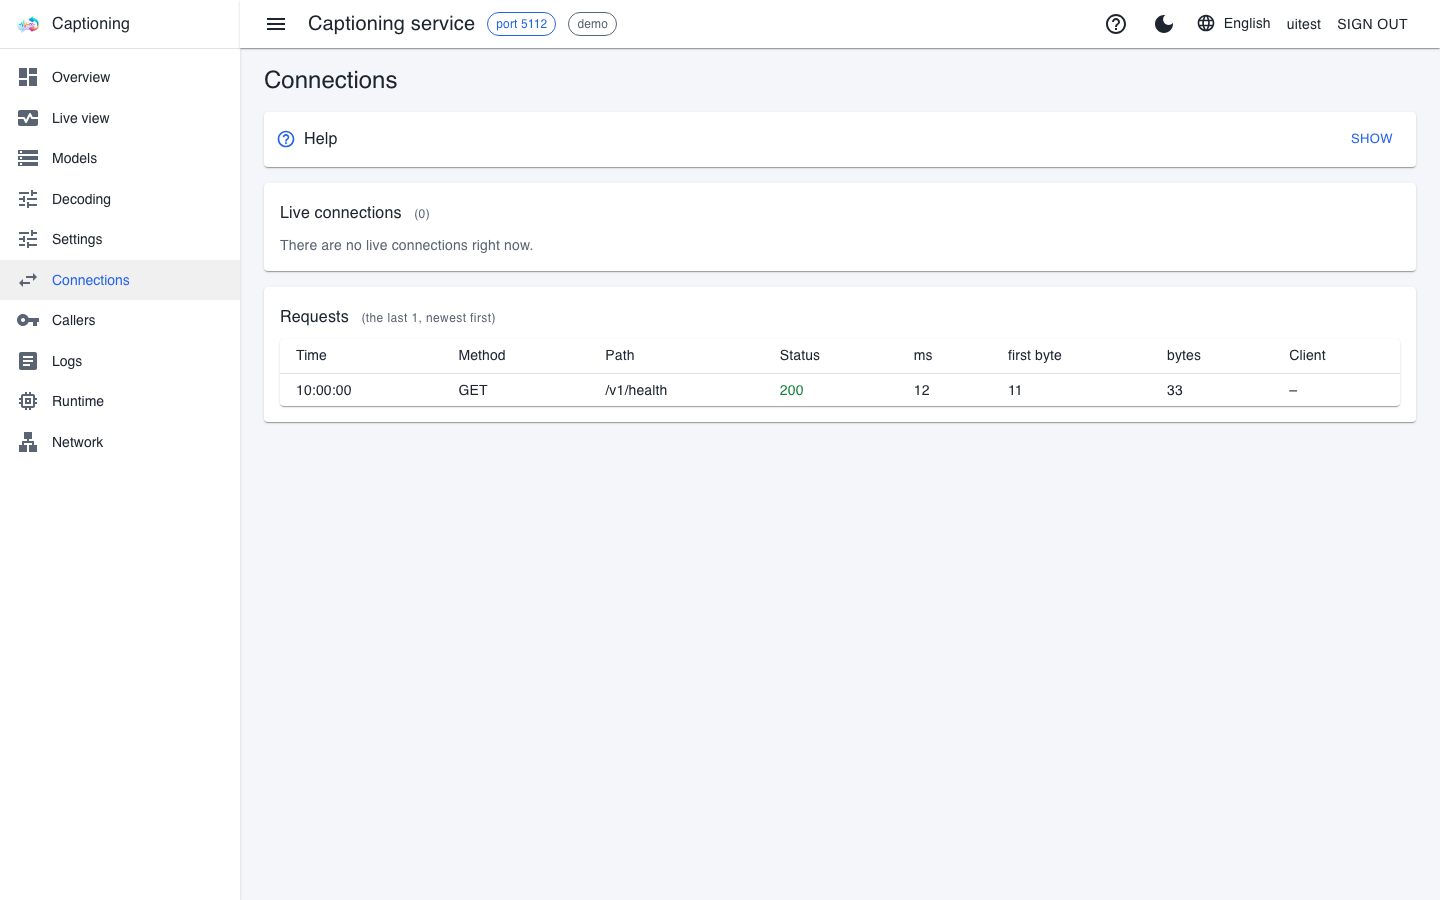Open the English language selector

pos(1234,23)
